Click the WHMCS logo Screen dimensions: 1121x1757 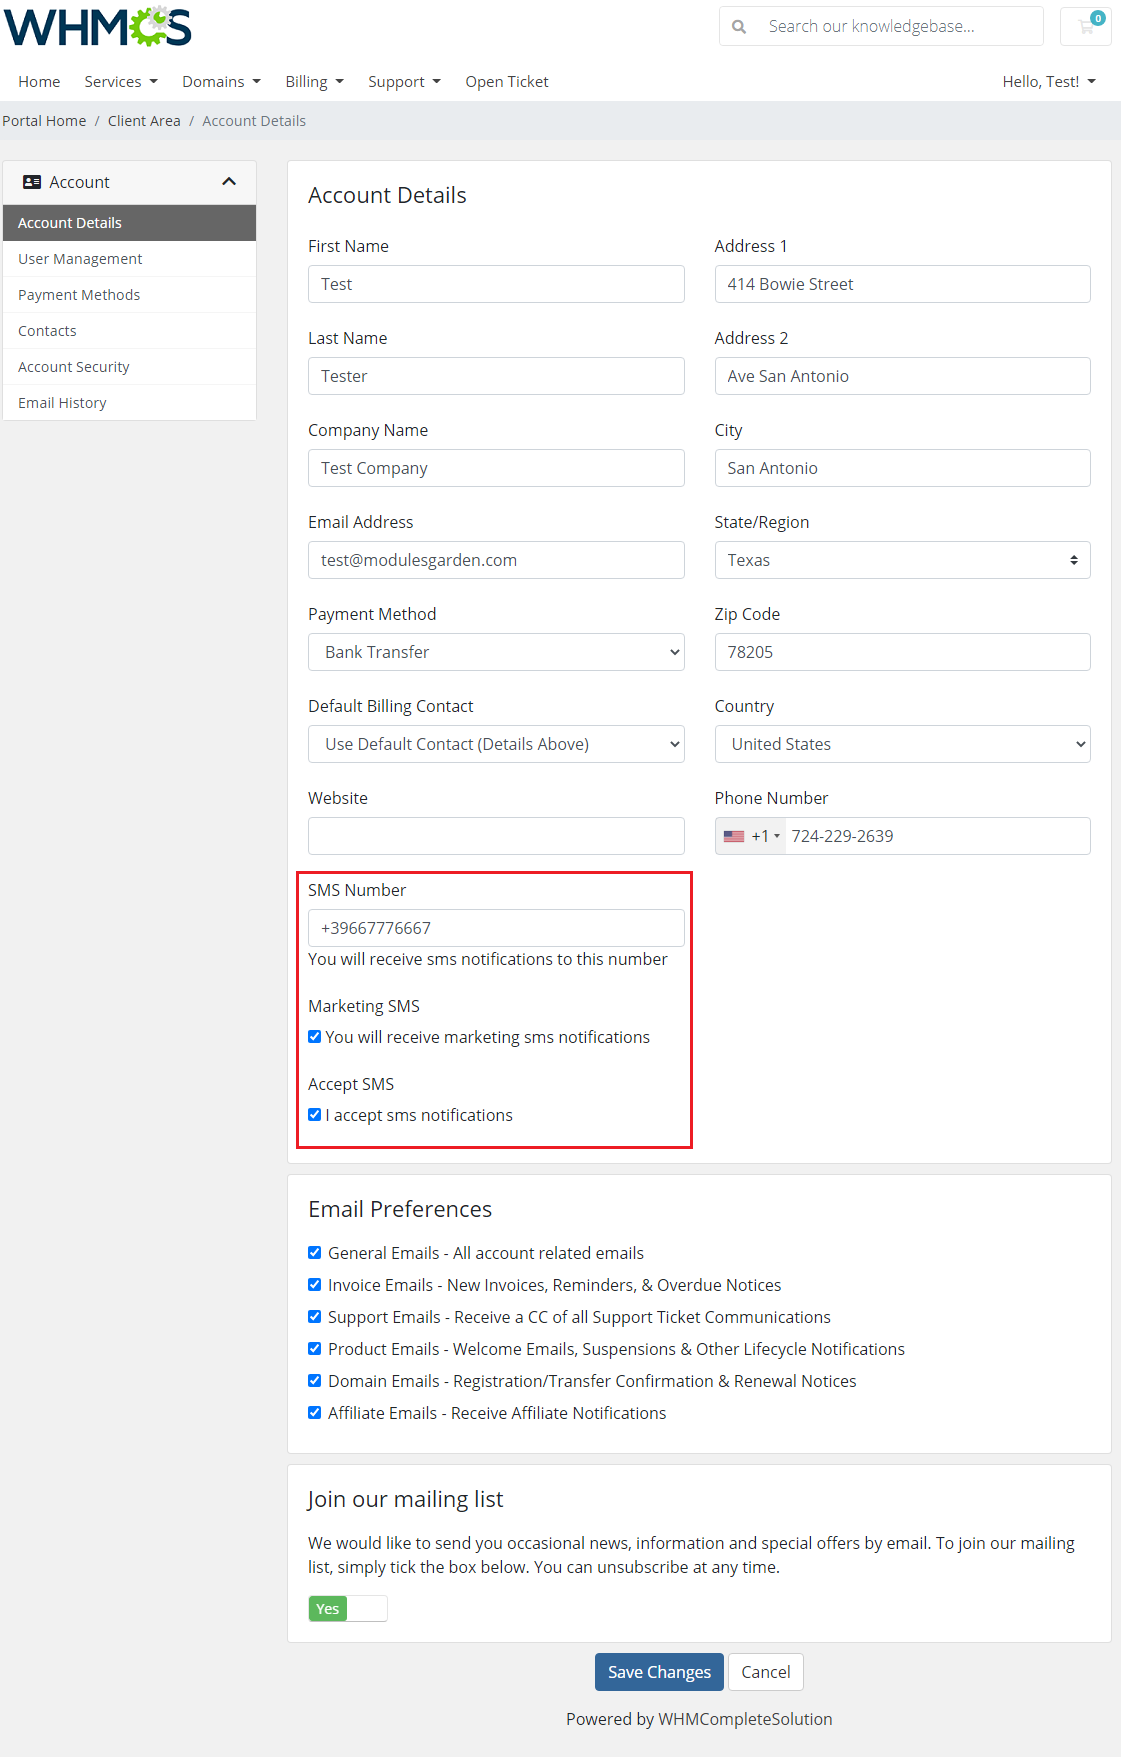click(97, 27)
